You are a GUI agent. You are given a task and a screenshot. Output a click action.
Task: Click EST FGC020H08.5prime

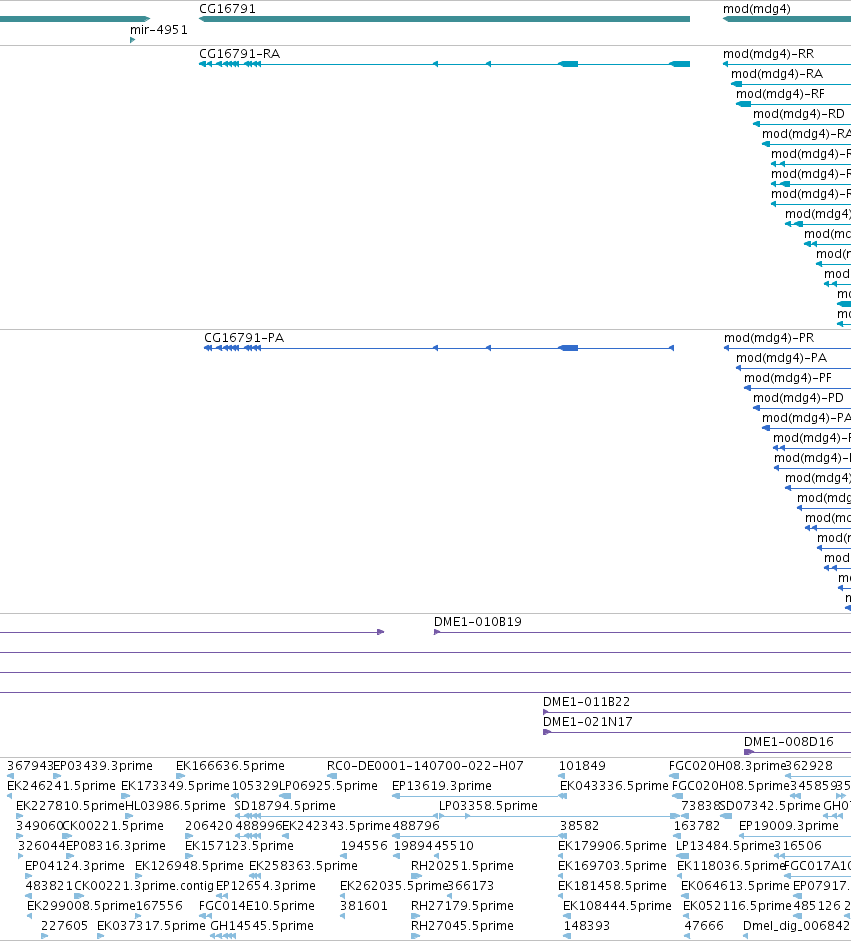click(730, 786)
